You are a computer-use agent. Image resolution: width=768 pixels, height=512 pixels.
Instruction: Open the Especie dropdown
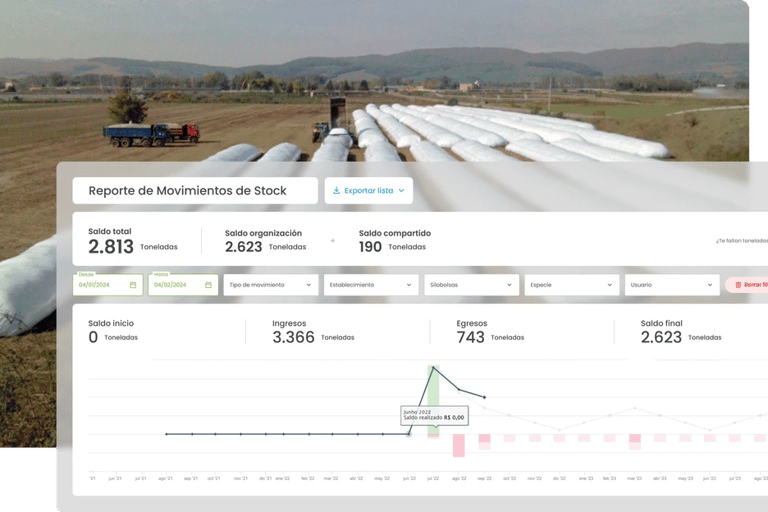click(x=572, y=285)
